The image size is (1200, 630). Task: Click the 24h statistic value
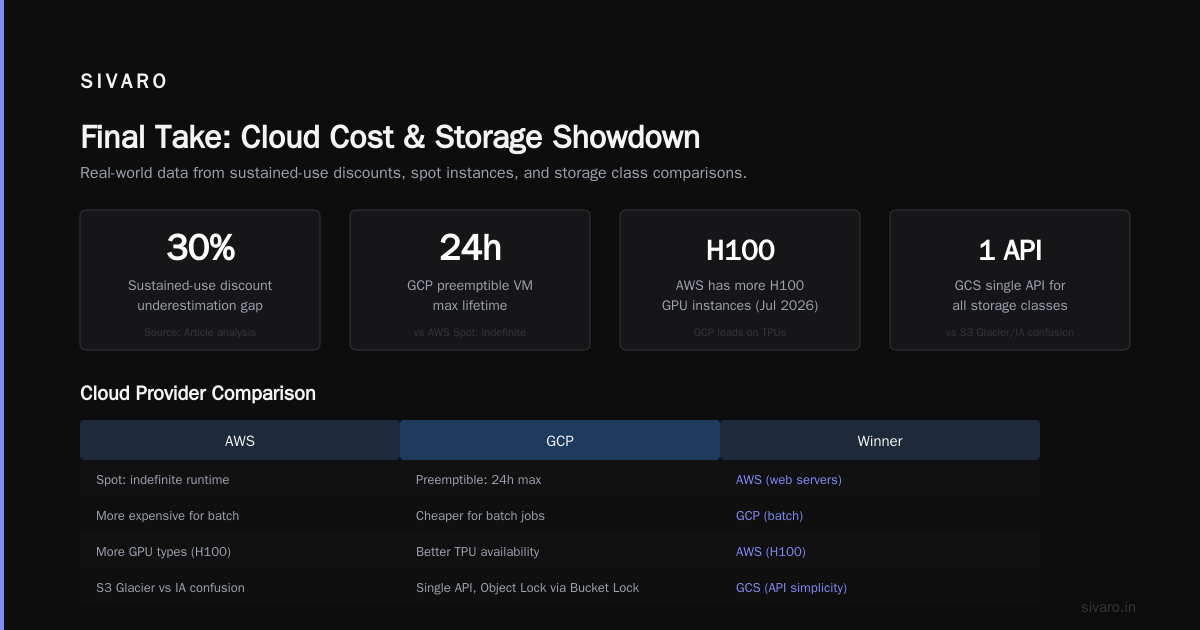point(470,248)
